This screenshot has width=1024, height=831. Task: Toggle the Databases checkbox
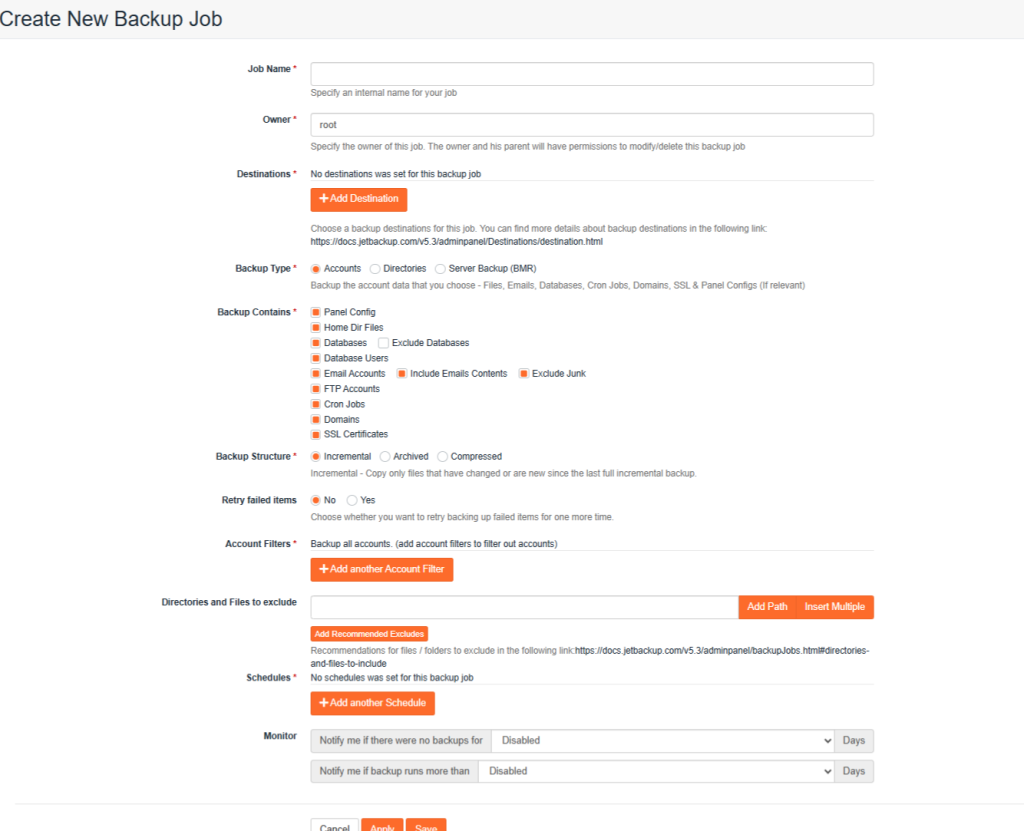coord(315,343)
